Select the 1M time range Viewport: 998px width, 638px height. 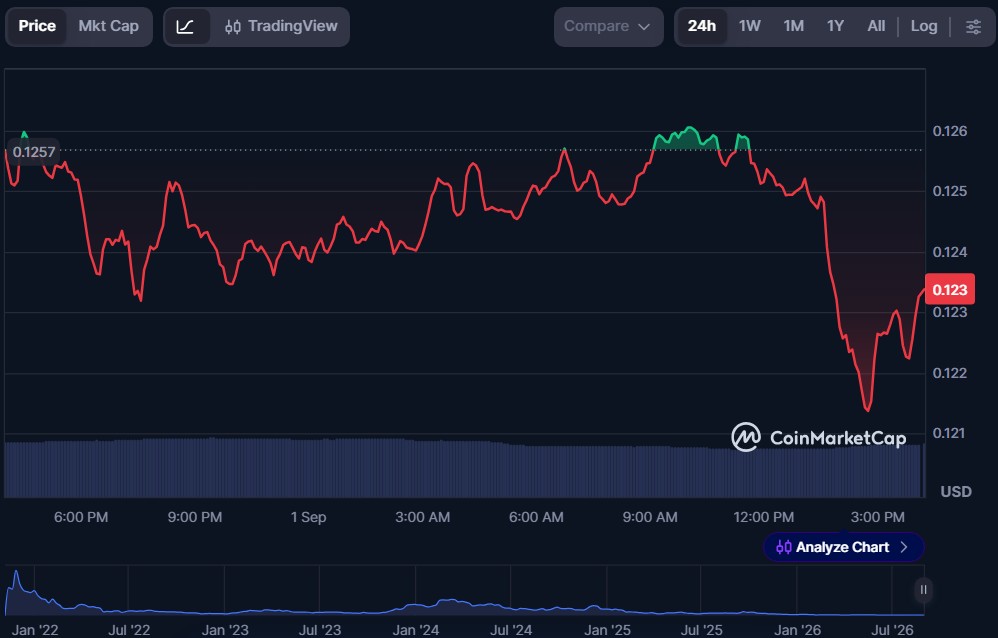(793, 26)
